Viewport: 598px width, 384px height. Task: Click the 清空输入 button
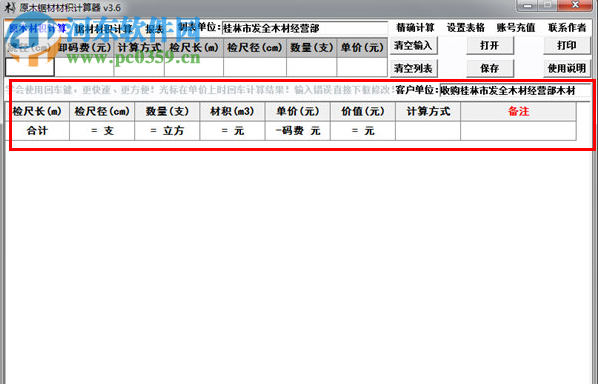pyautogui.click(x=413, y=45)
